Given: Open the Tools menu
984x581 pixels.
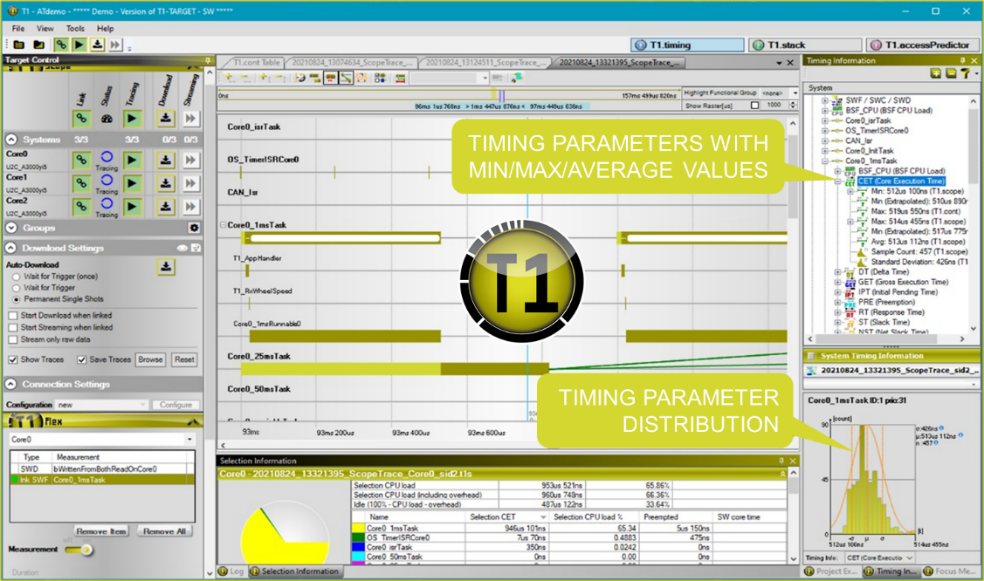Looking at the screenshot, I should [76, 29].
